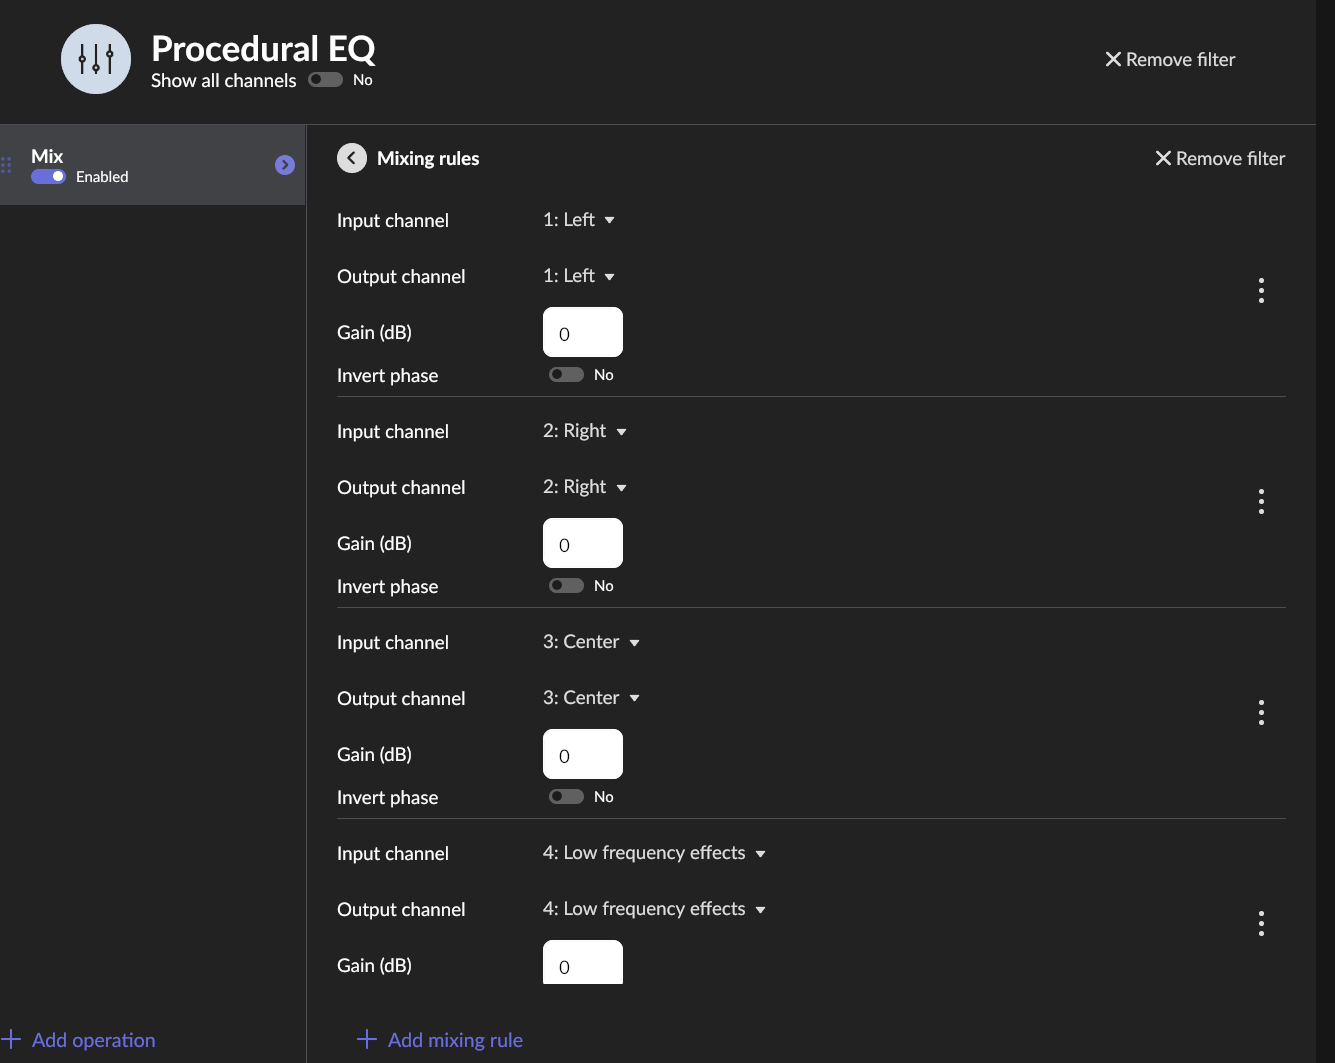Viewport: 1335px width, 1063px height.
Task: Open the Mix operation arrow icon
Action: [285, 165]
